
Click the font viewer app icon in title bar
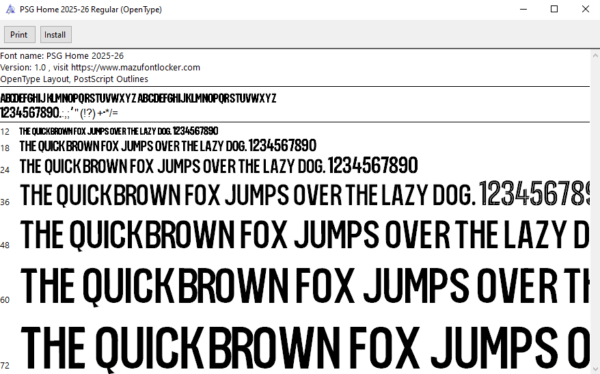10,9
